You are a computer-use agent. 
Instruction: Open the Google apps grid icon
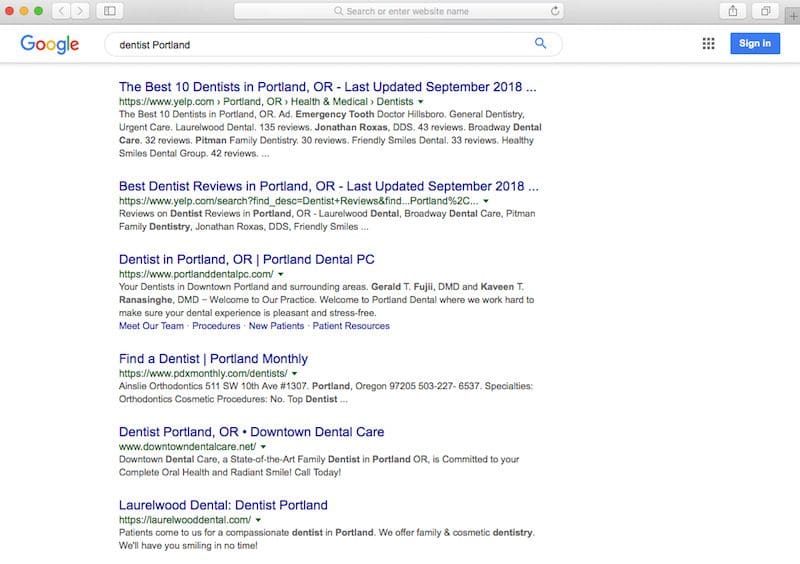tap(708, 44)
